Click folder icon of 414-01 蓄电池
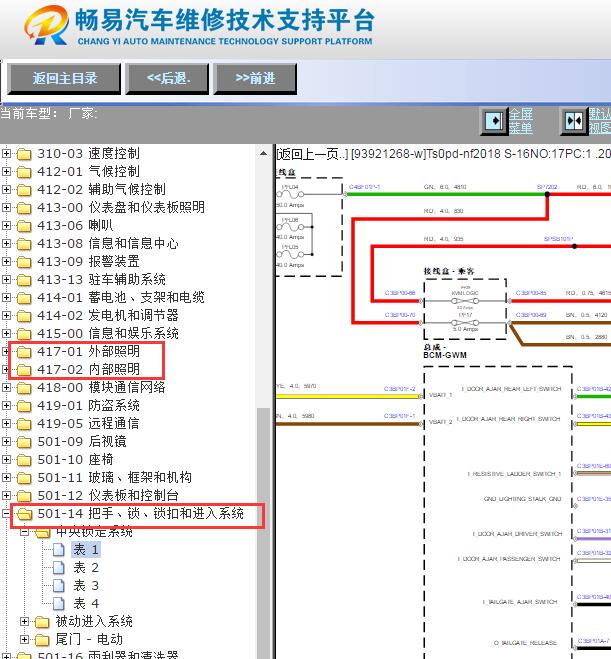Image resolution: width=611 pixels, height=659 pixels. [x=24, y=298]
